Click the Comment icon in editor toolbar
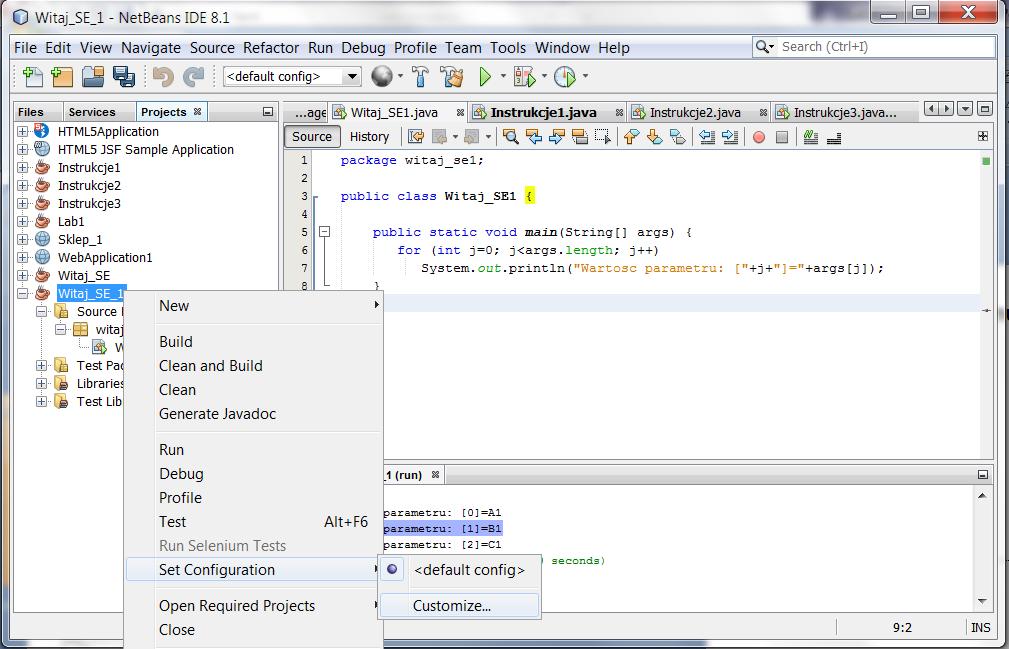1009x649 pixels. [811, 136]
